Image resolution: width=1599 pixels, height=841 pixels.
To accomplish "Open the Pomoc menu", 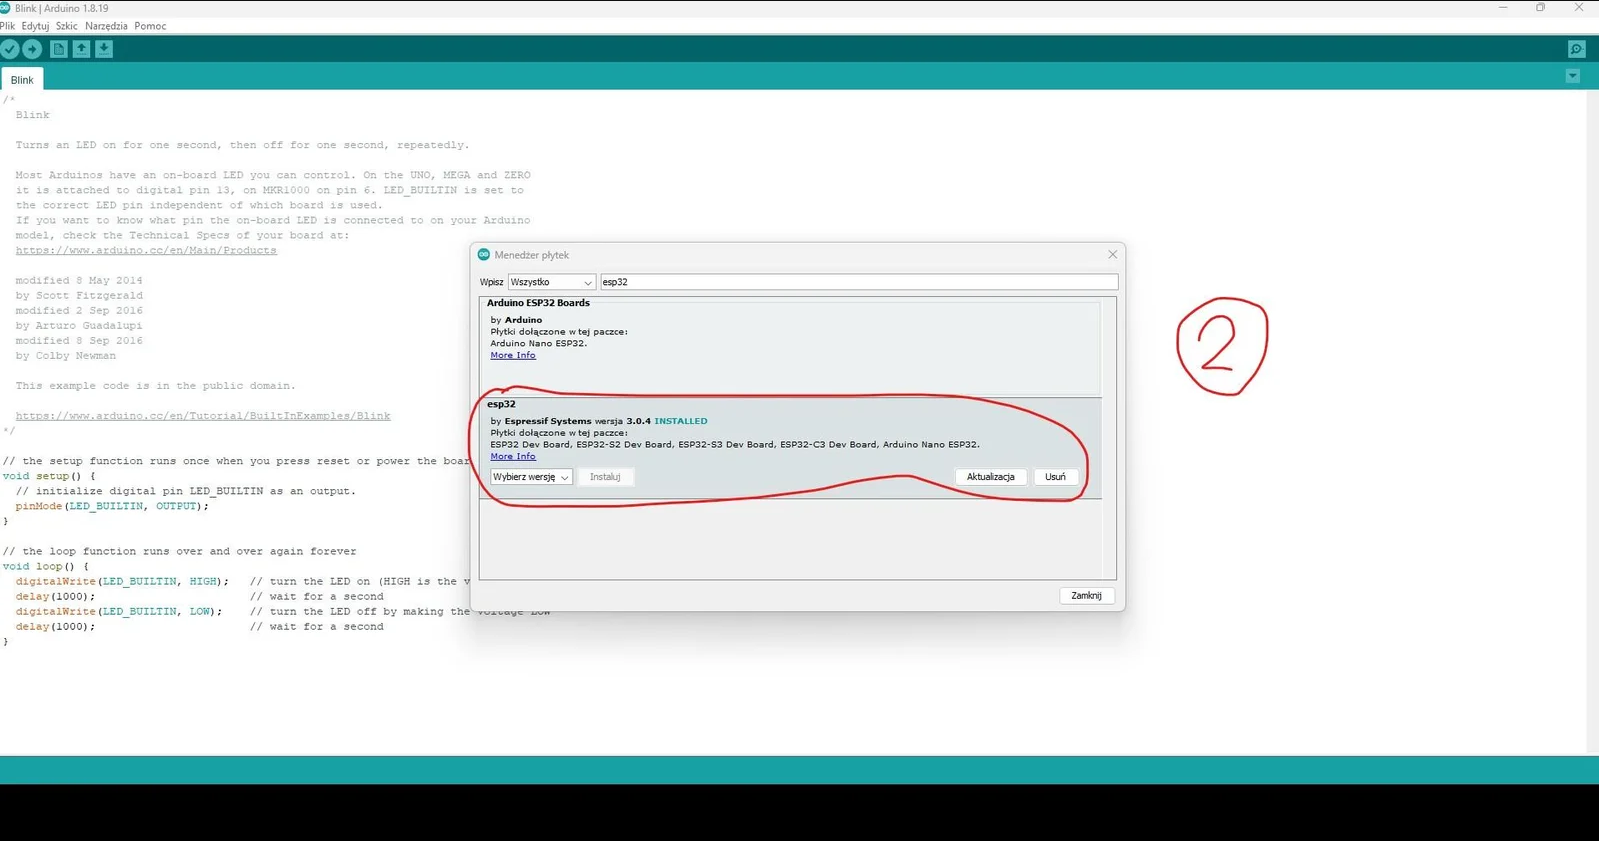I will [x=150, y=26].
